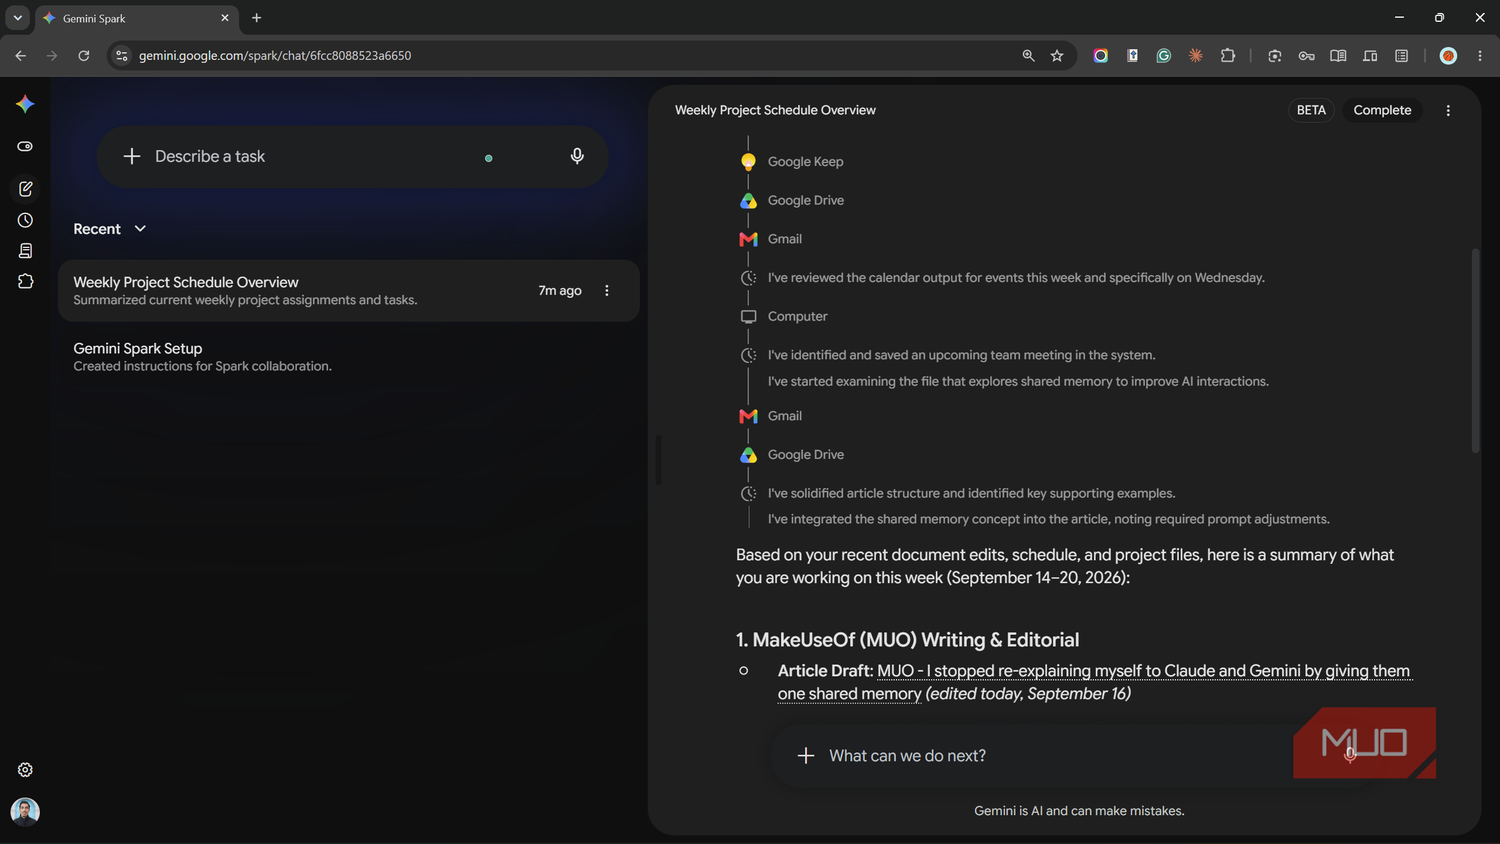Click "I've solidified article structure" step text

971,493
